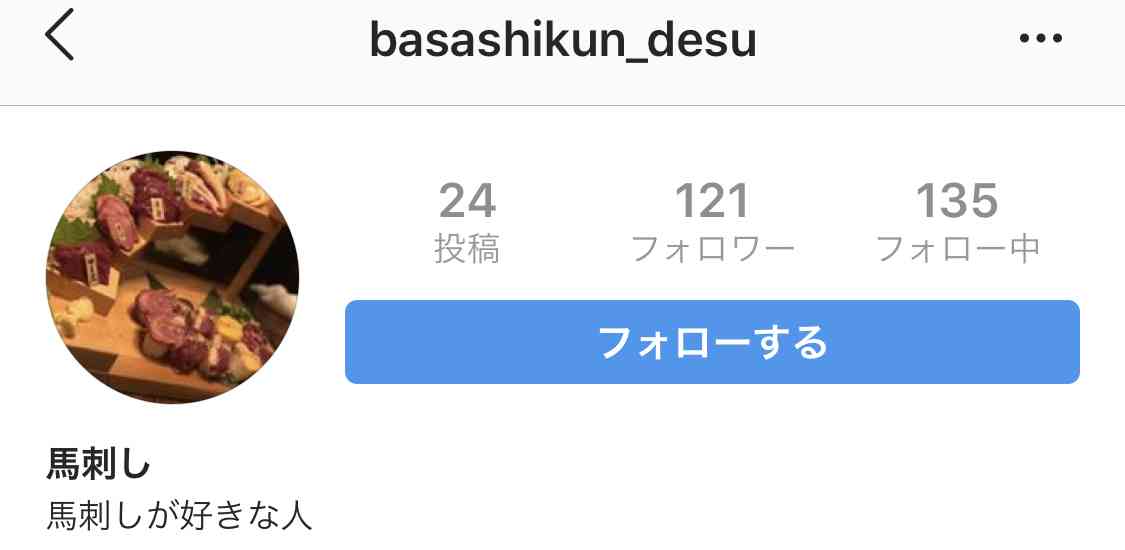Viewport: 1125px width, 550px height.
Task: Tap the 投稿 posts label
Action: (467, 249)
